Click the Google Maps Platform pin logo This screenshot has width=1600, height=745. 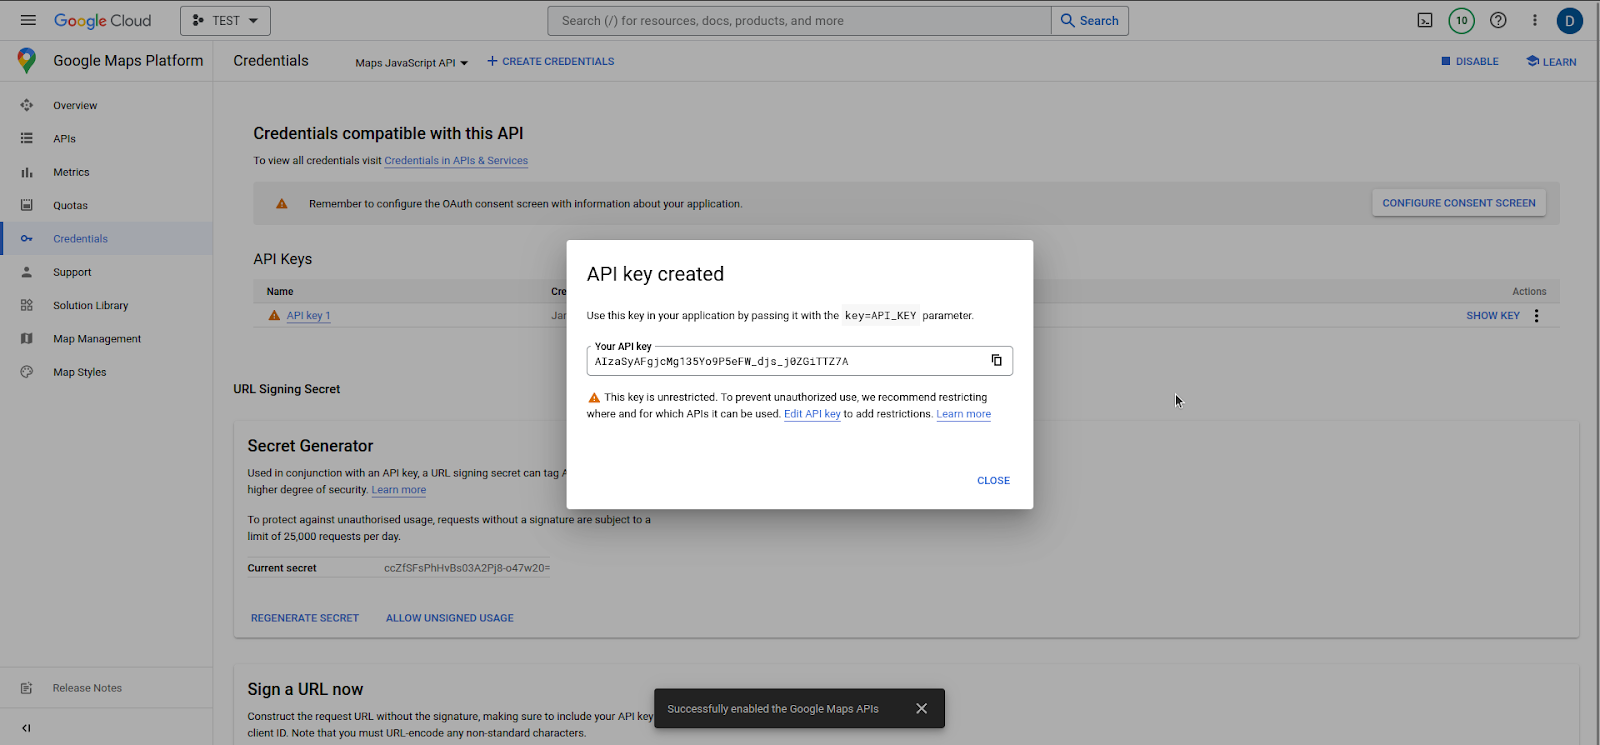click(26, 61)
